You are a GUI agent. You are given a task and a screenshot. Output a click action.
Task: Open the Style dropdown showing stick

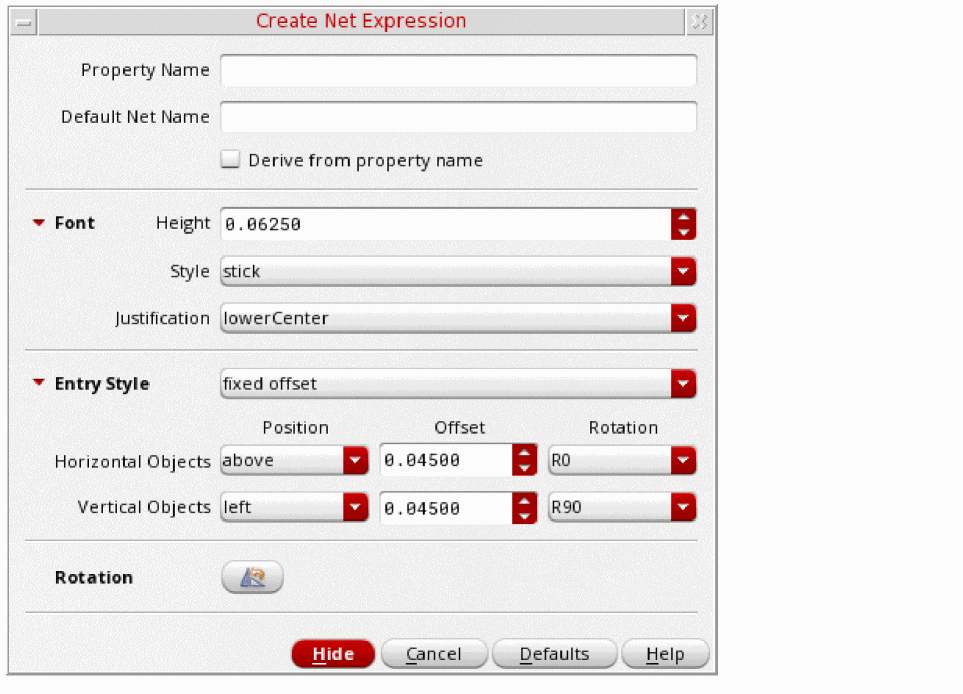[x=458, y=271]
